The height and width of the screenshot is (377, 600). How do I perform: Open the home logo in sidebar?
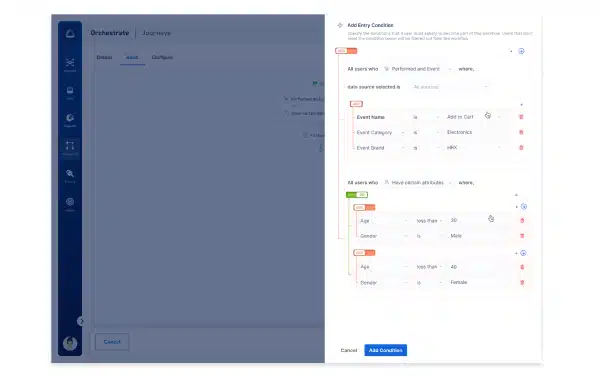click(x=70, y=33)
